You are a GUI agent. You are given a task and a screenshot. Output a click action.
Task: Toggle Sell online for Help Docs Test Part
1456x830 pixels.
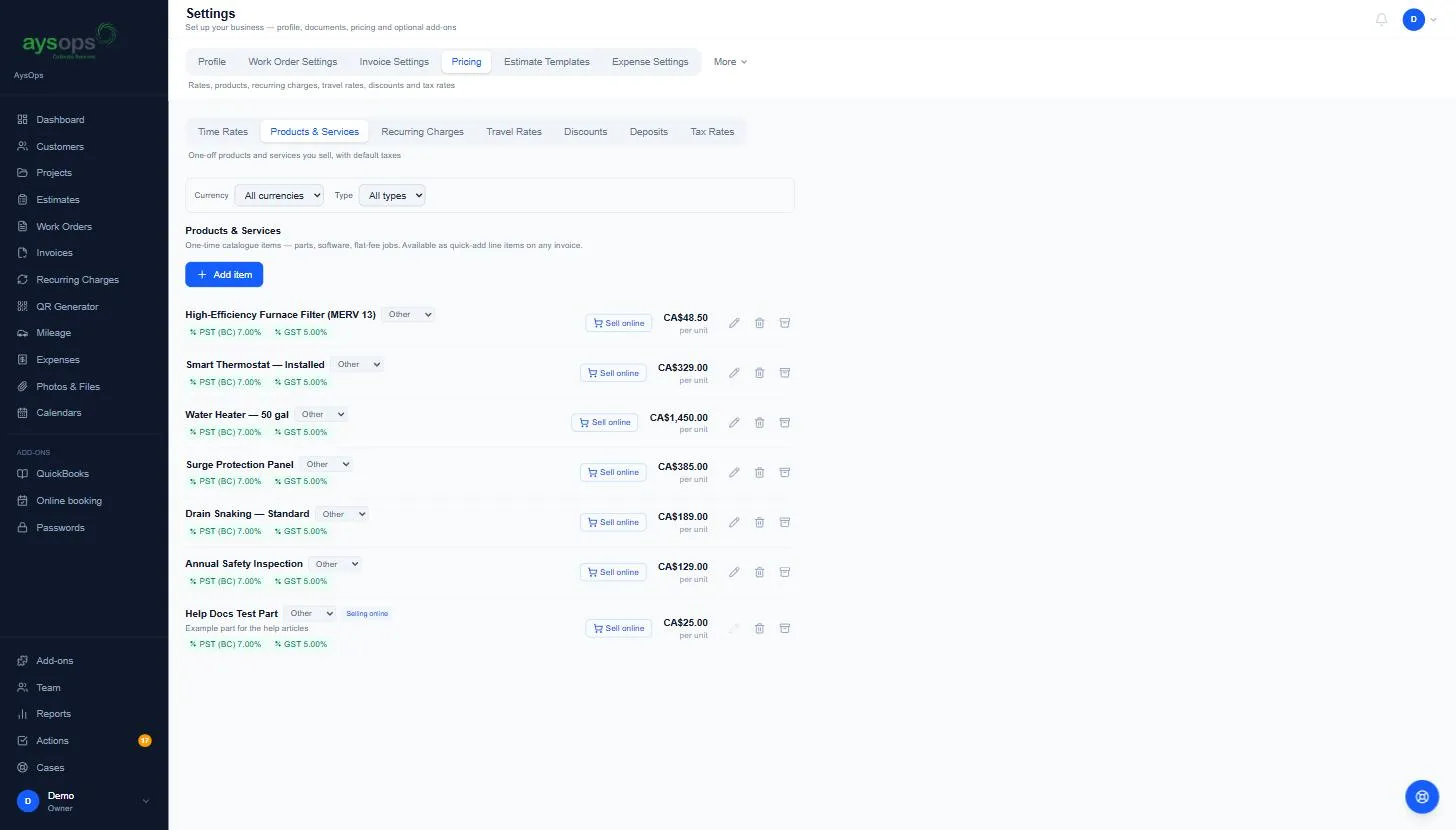coord(619,629)
